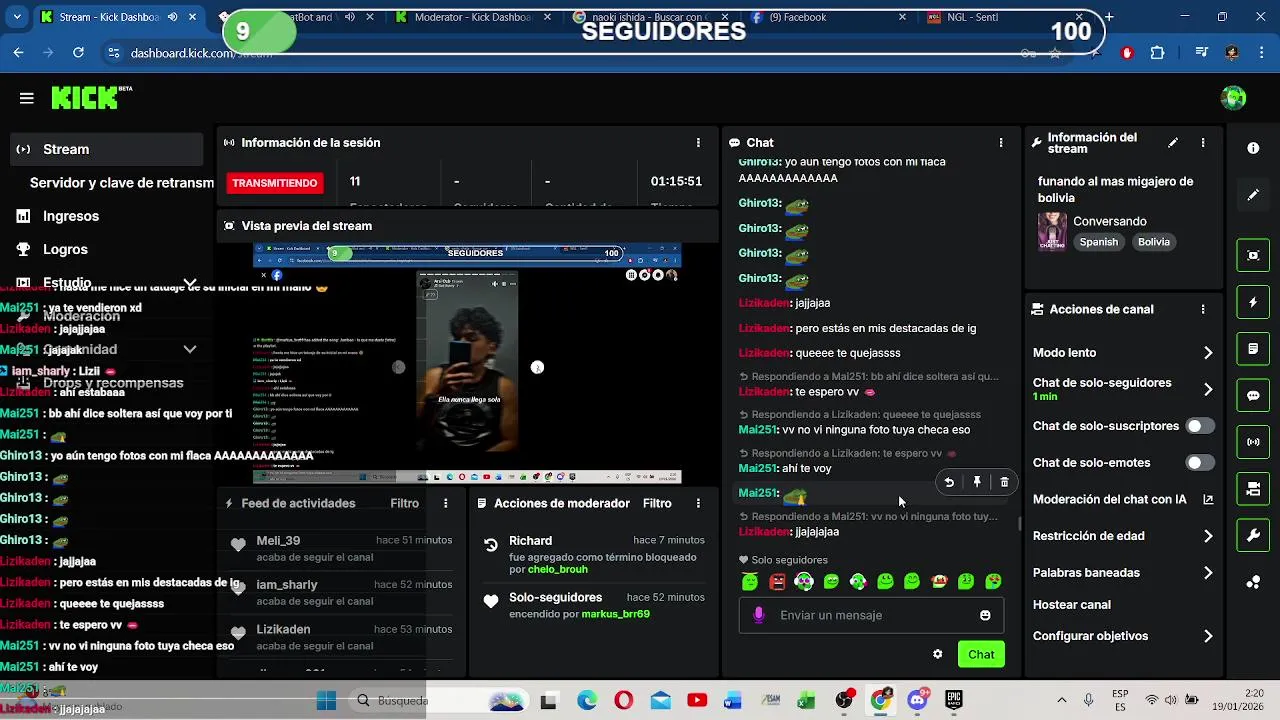Click the three-circles icon at the bottom of right sidebar
This screenshot has height=720, width=1280.
(x=1253, y=582)
